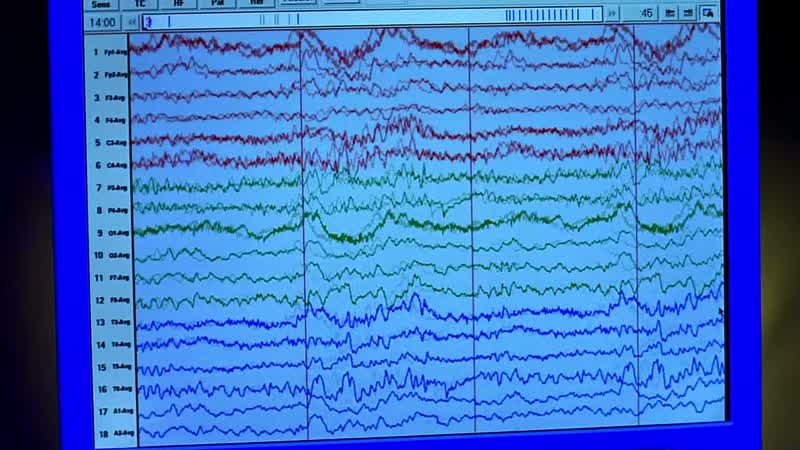Select channel 3 F3-Avg label
This screenshot has width=800, height=450.
click(x=110, y=97)
